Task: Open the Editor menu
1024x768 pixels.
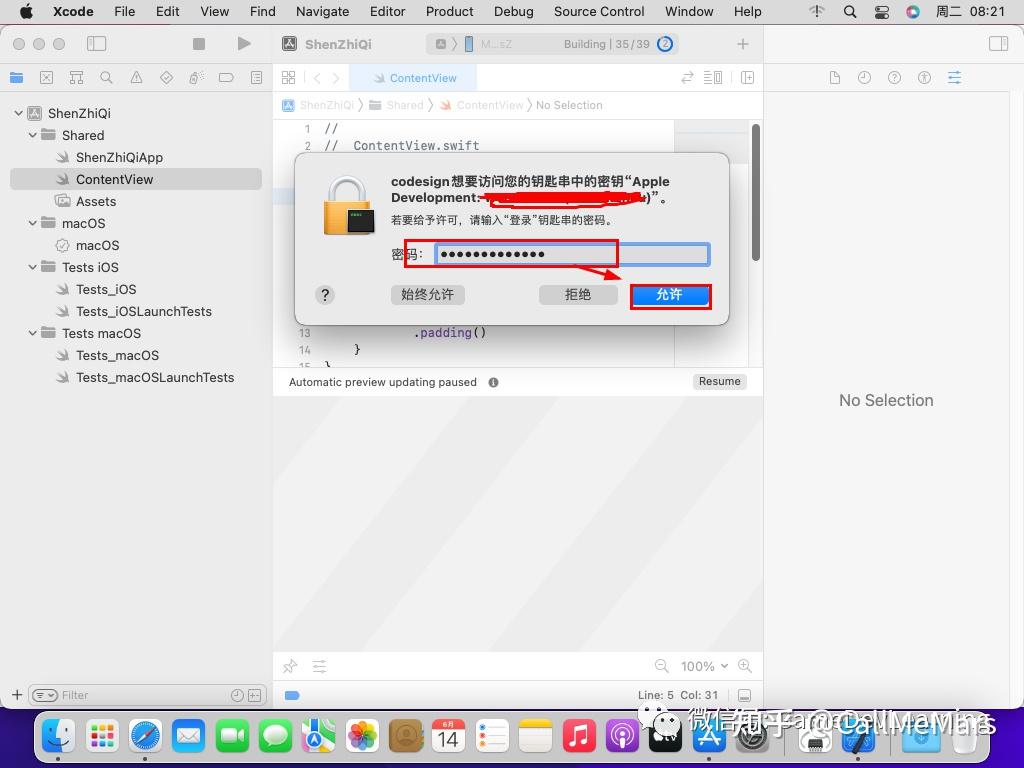Action: 387,11
